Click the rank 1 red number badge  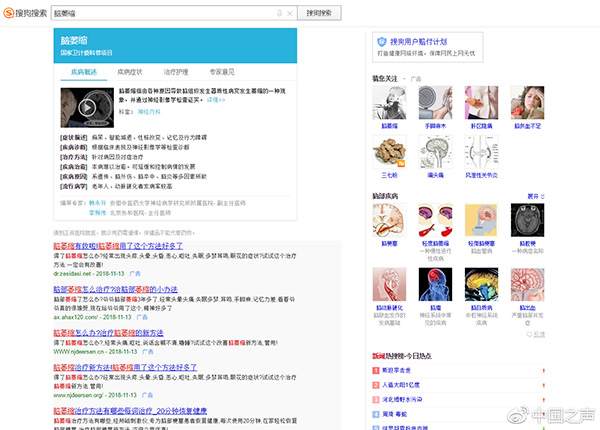coord(375,370)
